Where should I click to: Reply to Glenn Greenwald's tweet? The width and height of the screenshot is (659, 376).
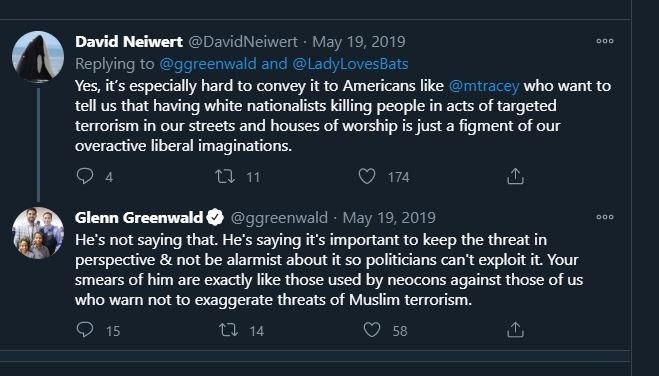point(85,330)
